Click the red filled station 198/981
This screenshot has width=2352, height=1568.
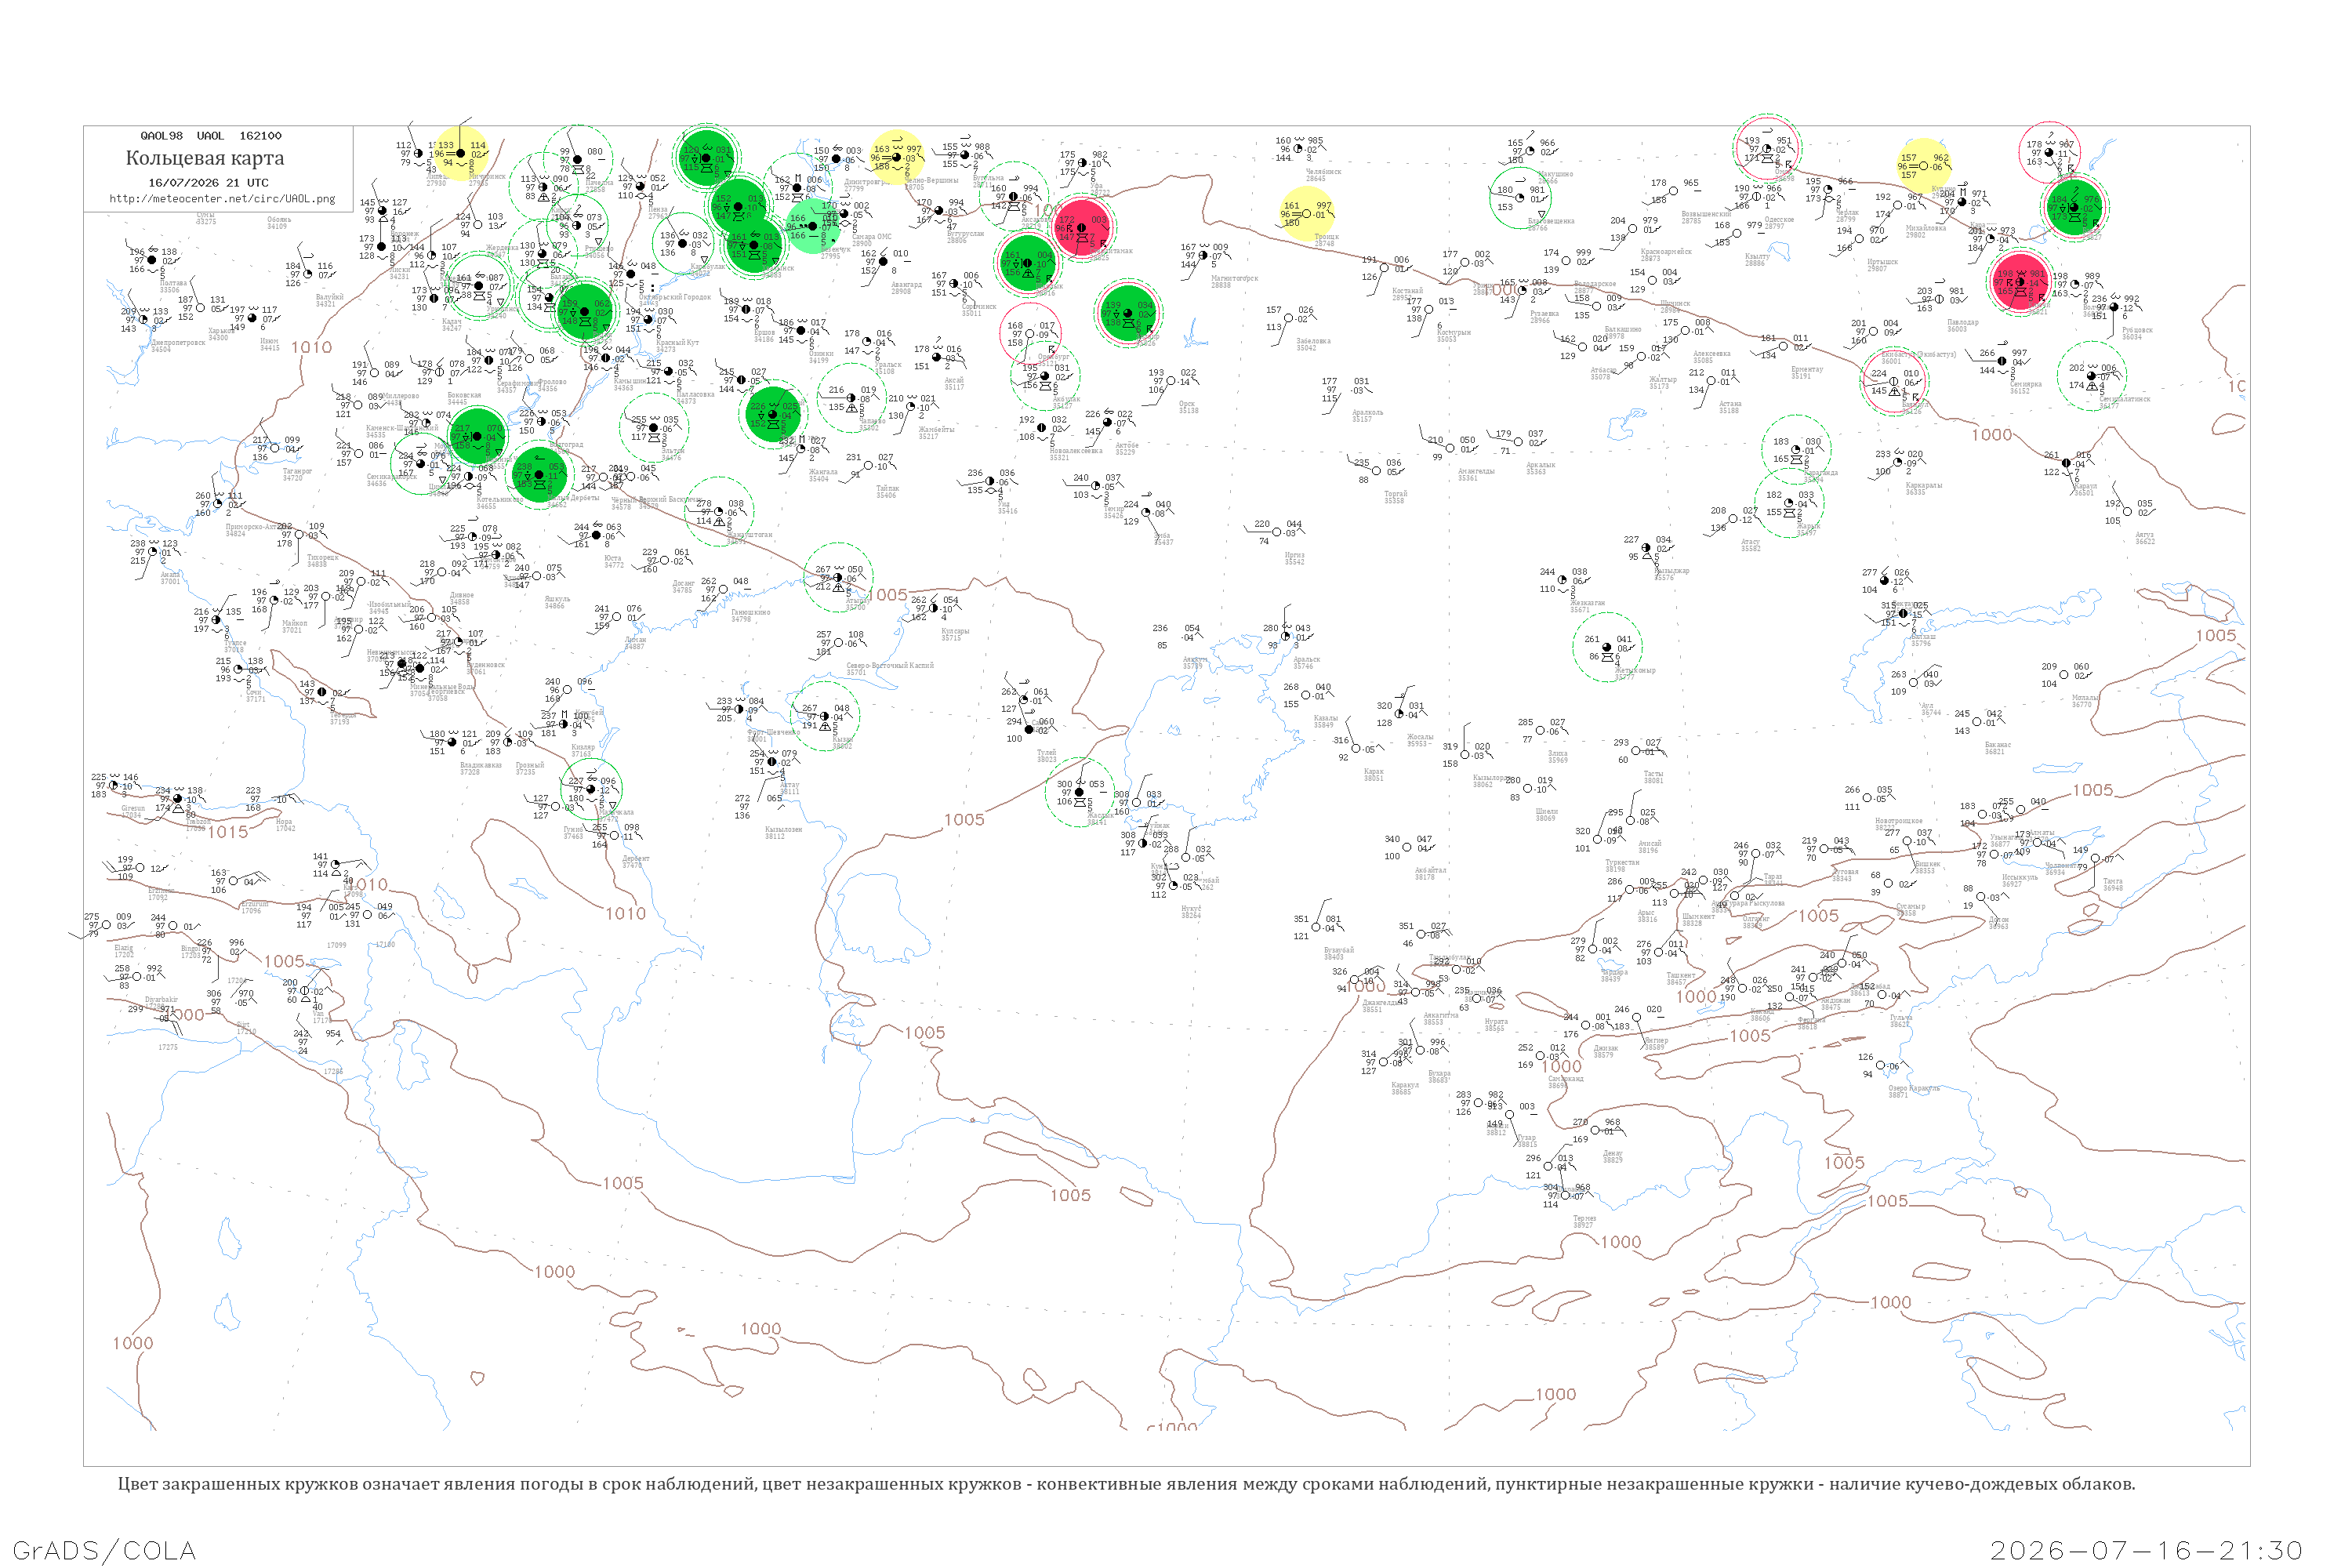tap(2020, 283)
